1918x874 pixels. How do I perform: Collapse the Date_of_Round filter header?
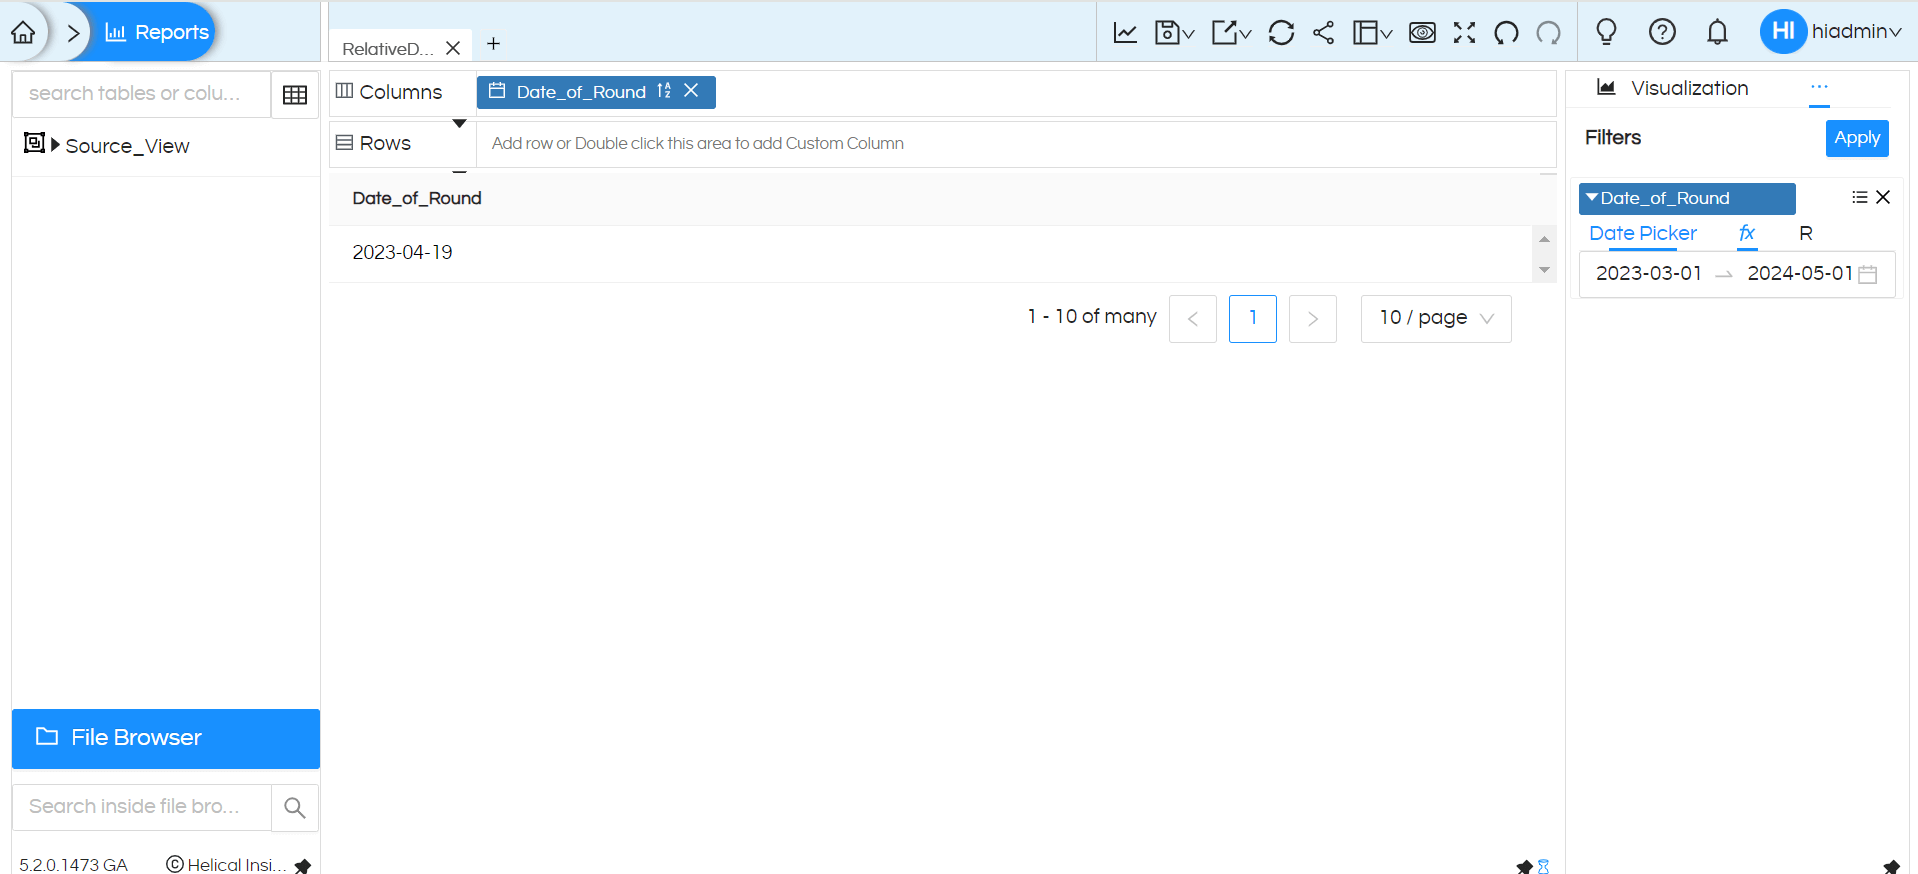tap(1687, 198)
